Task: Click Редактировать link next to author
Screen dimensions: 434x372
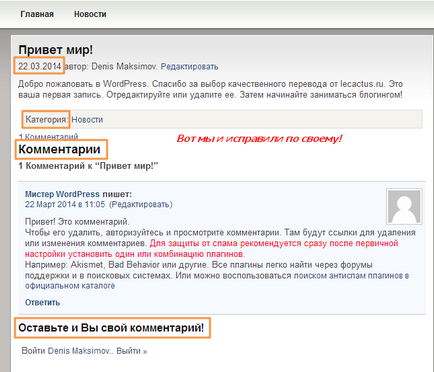Action: 189,67
